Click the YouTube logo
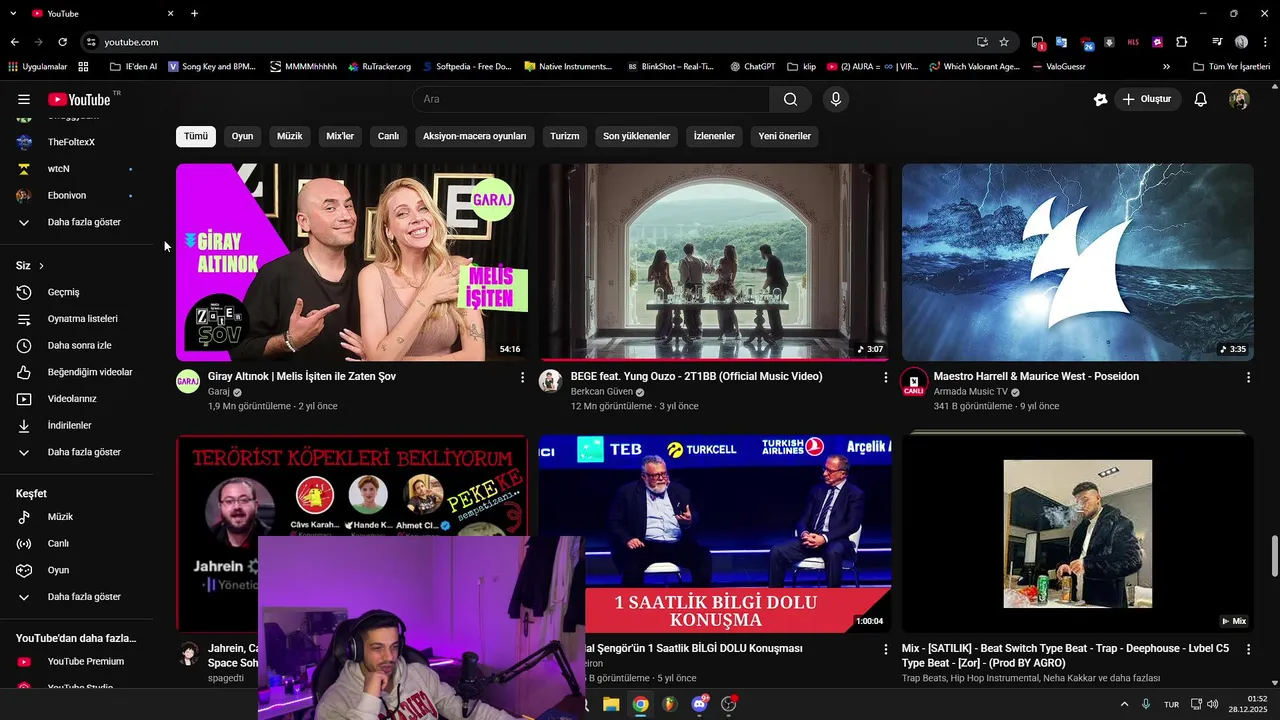 [x=78, y=99]
